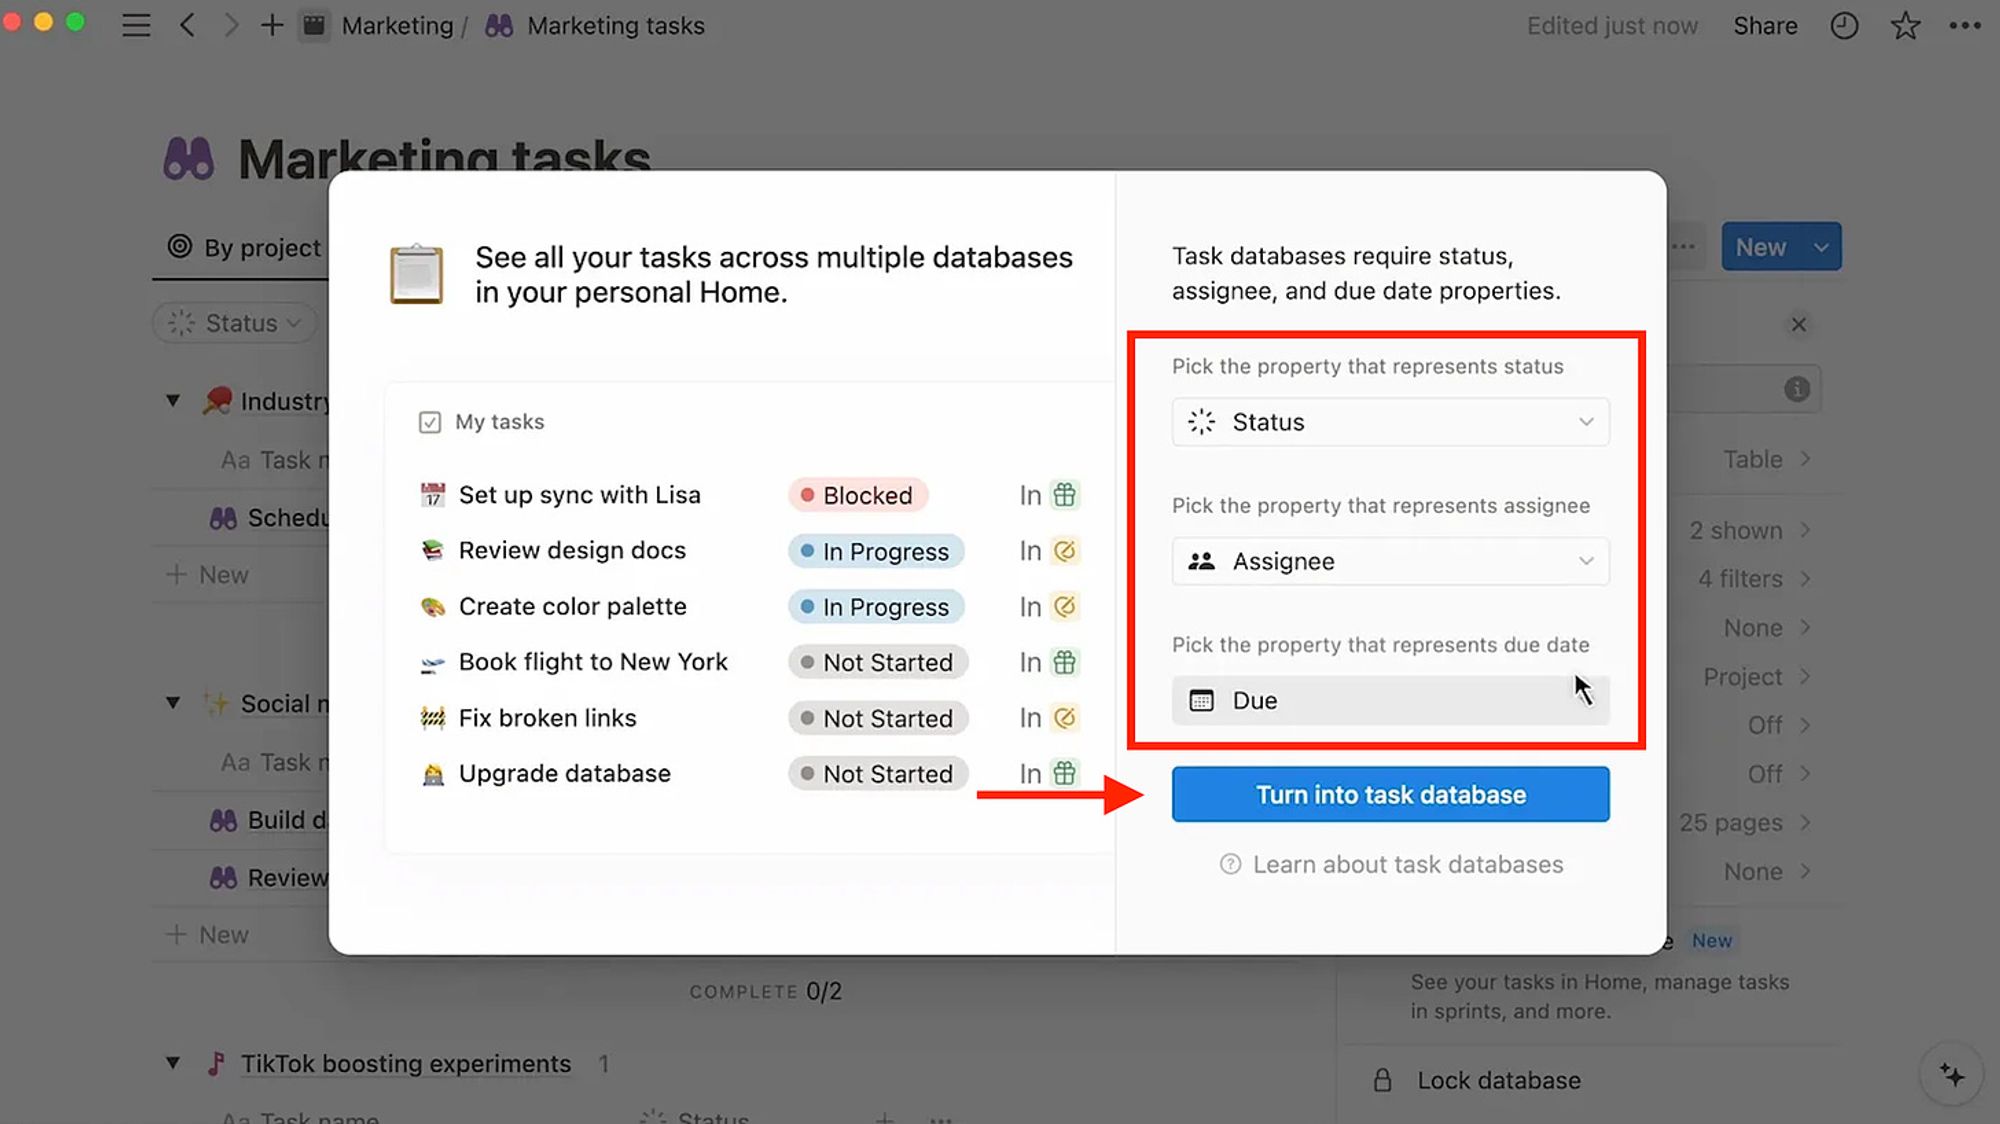The width and height of the screenshot is (2000, 1124).
Task: Navigate back using the back arrow icon
Action: coord(188,25)
